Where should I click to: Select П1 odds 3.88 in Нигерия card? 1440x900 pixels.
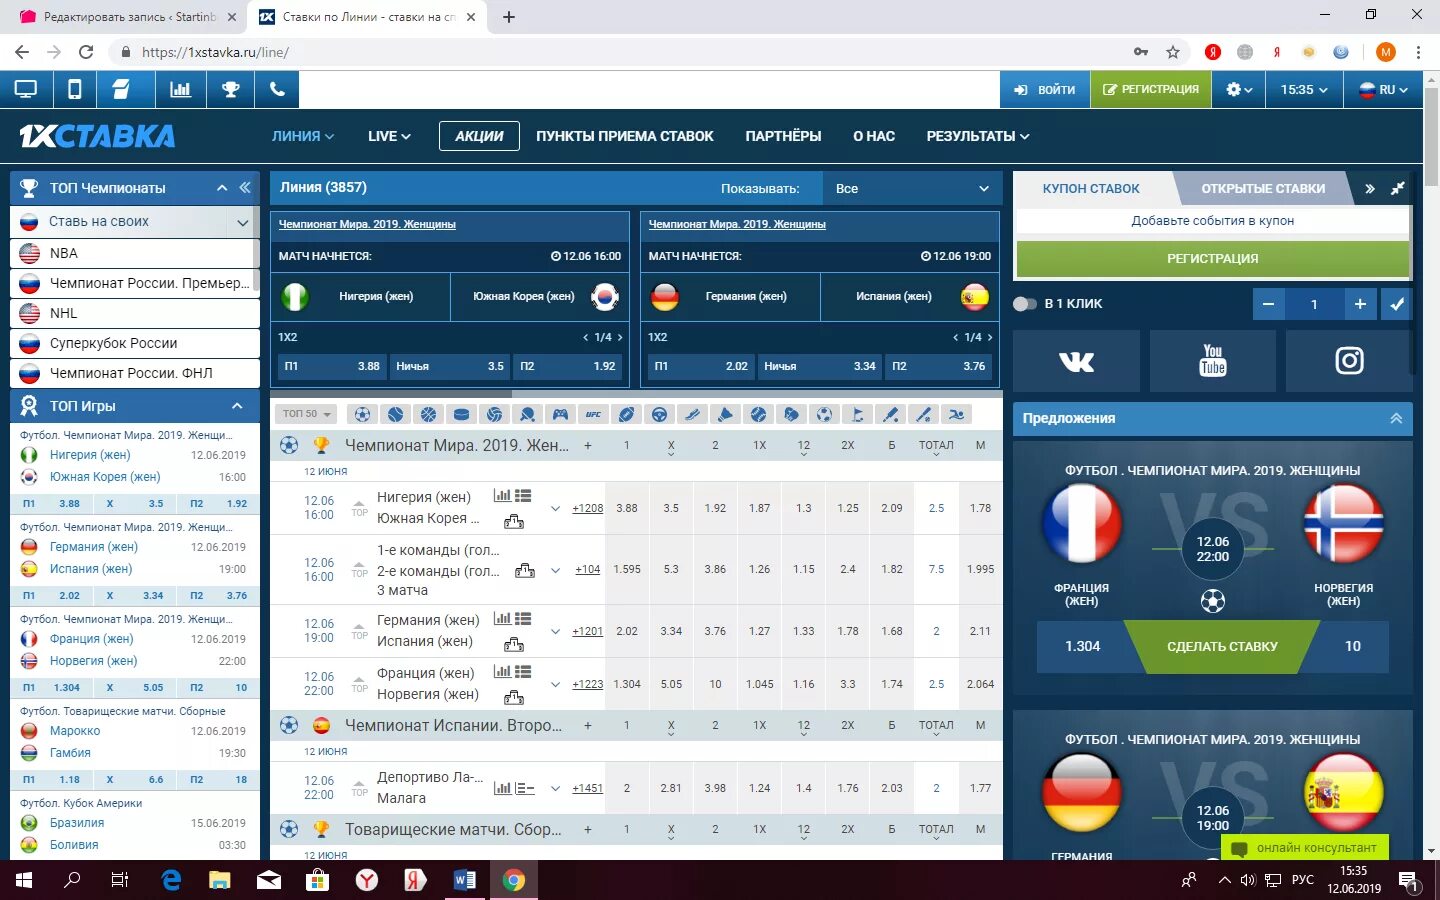pos(331,366)
